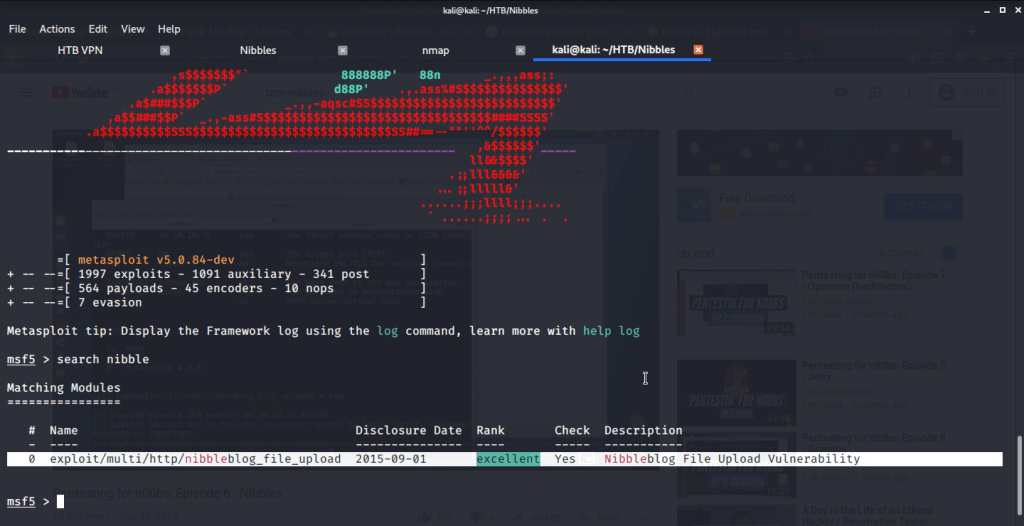Close the nmap tab
1024x526 pixels.
[520, 50]
